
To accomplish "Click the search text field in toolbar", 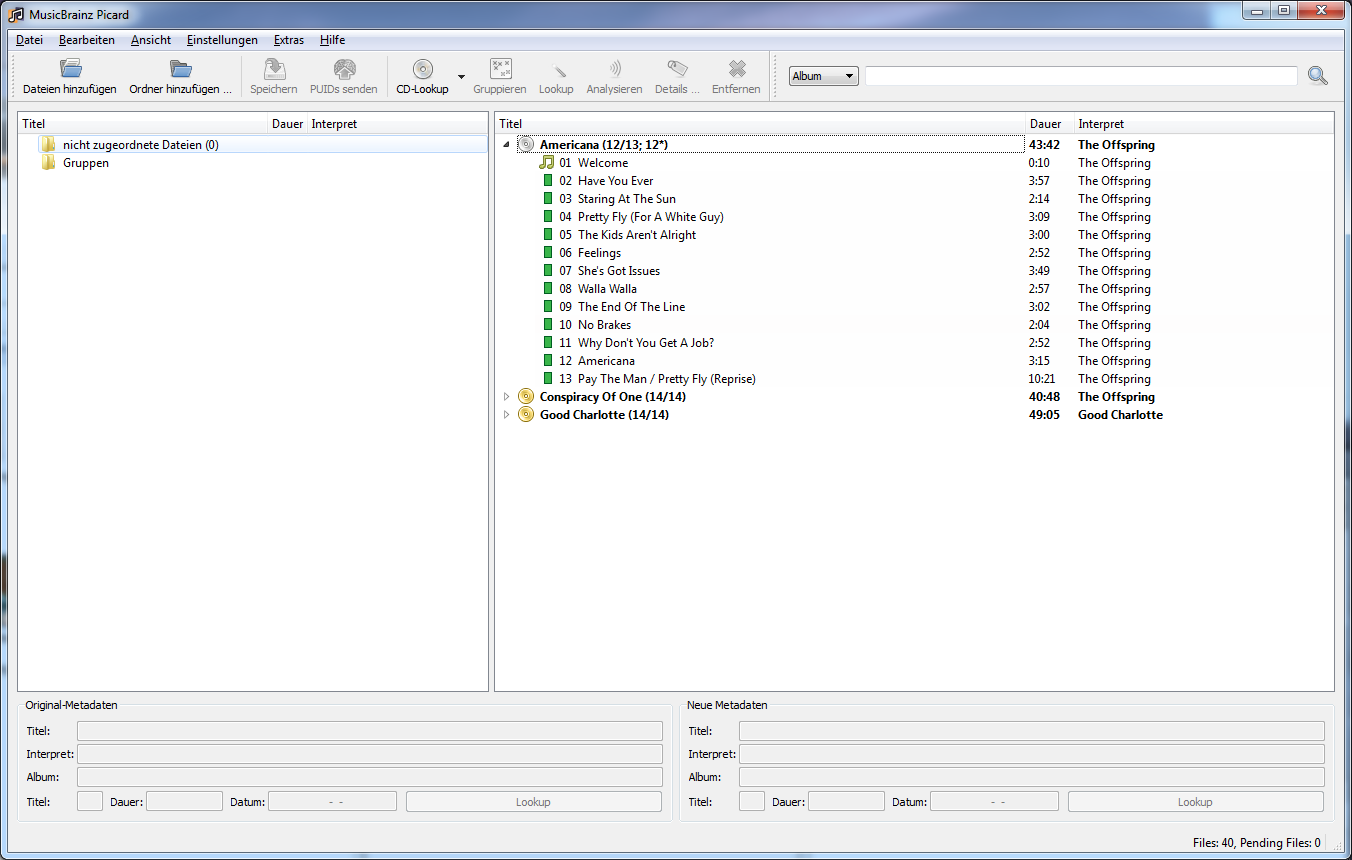I will (1080, 76).
